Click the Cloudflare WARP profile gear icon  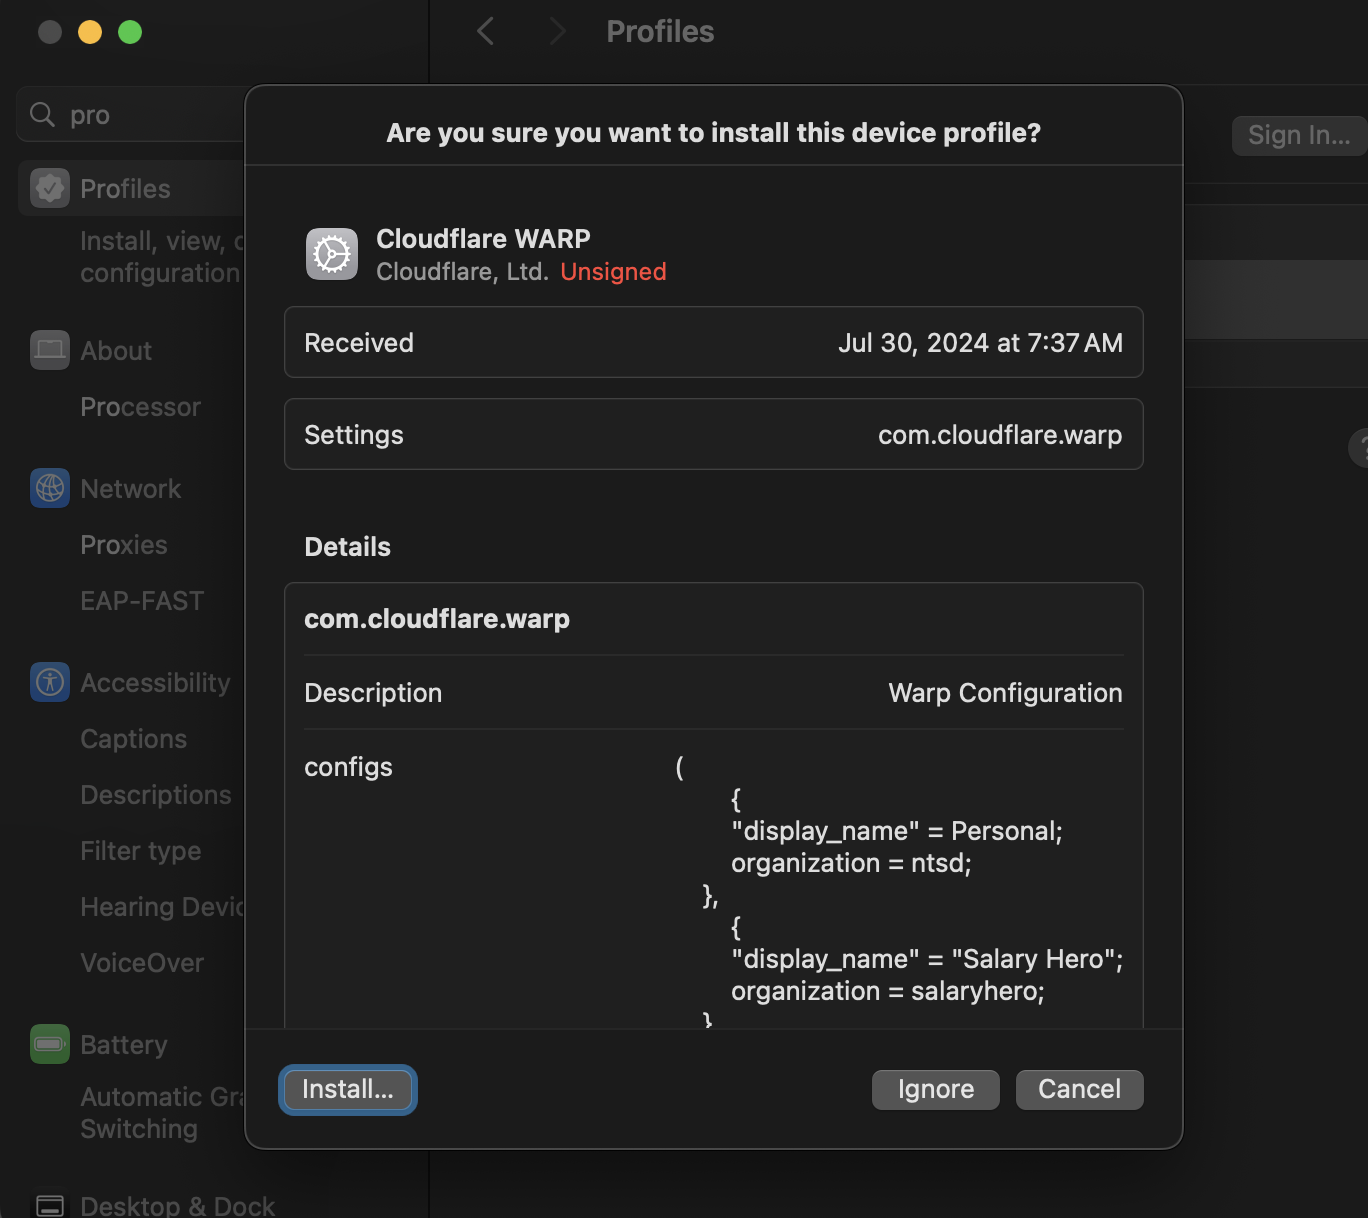(331, 254)
